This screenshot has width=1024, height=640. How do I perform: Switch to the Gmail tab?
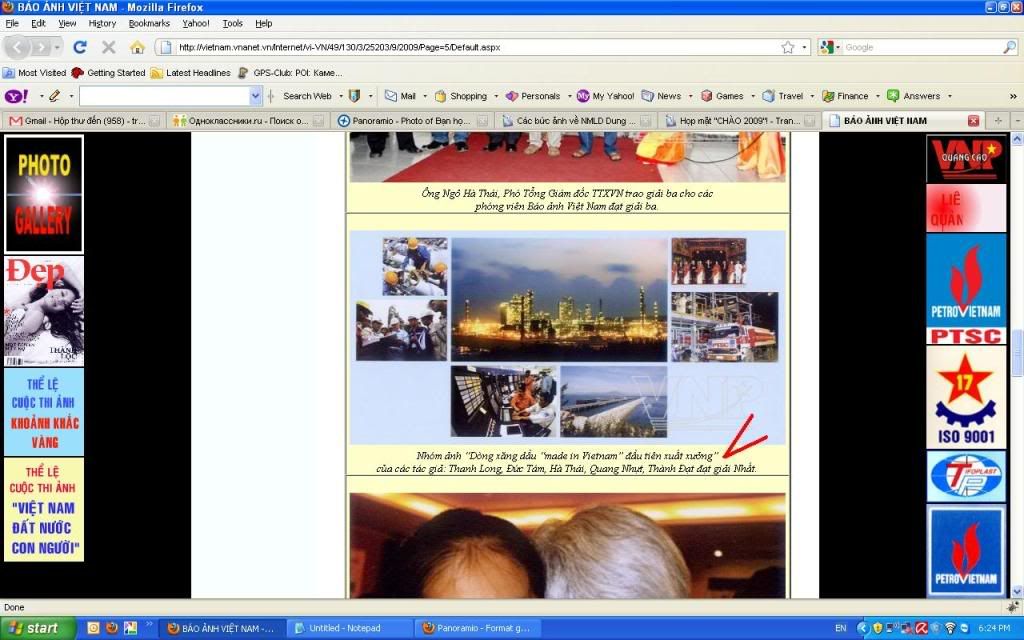pyautogui.click(x=78, y=120)
